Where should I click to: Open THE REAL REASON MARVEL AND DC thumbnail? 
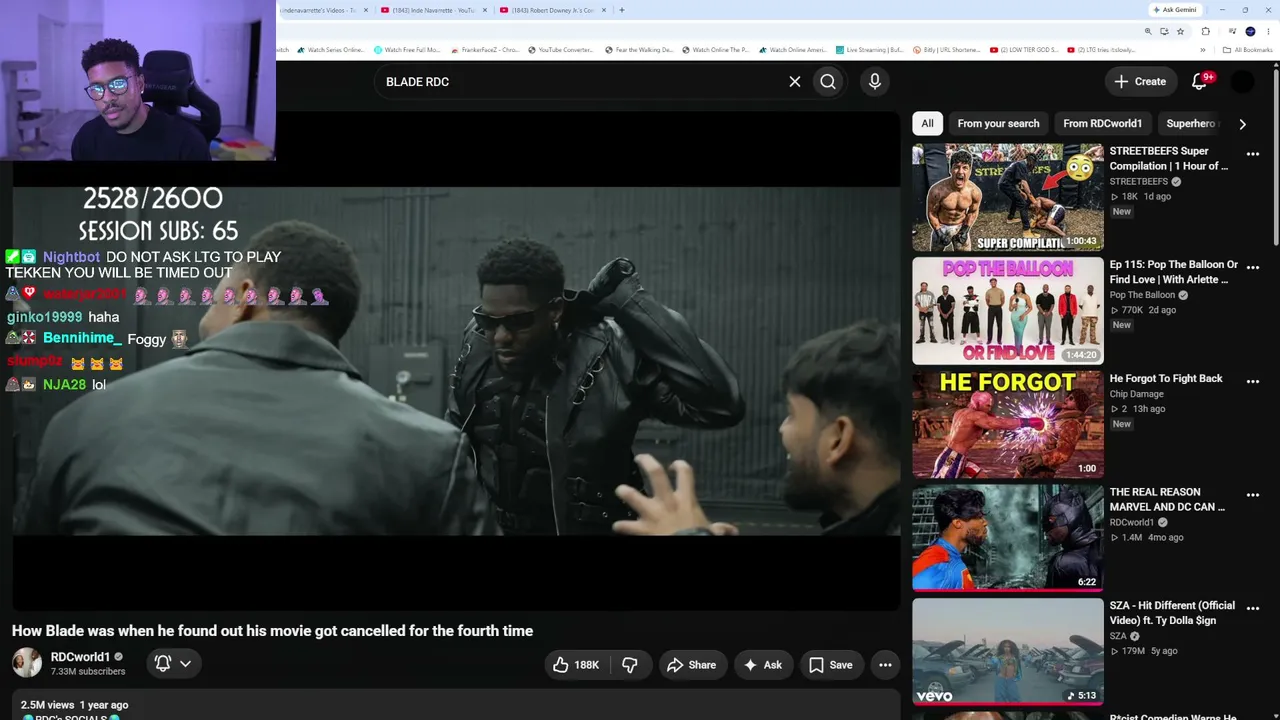pyautogui.click(x=1007, y=538)
